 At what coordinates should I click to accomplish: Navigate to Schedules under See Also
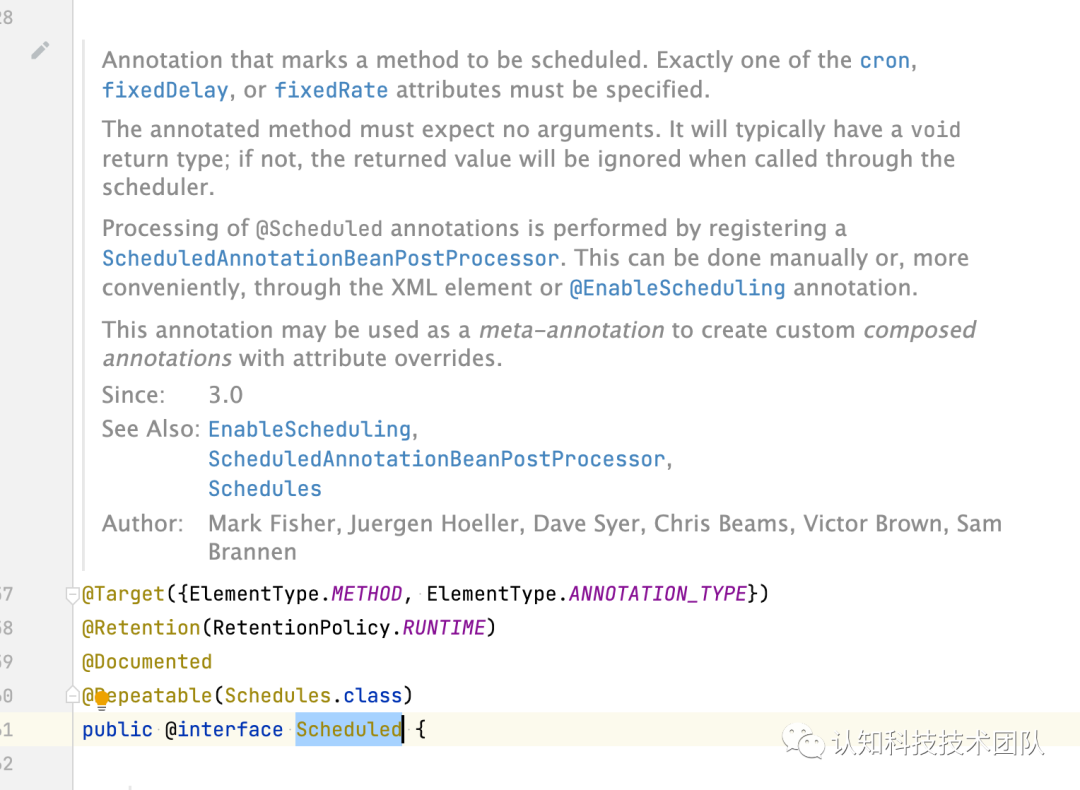[265, 489]
